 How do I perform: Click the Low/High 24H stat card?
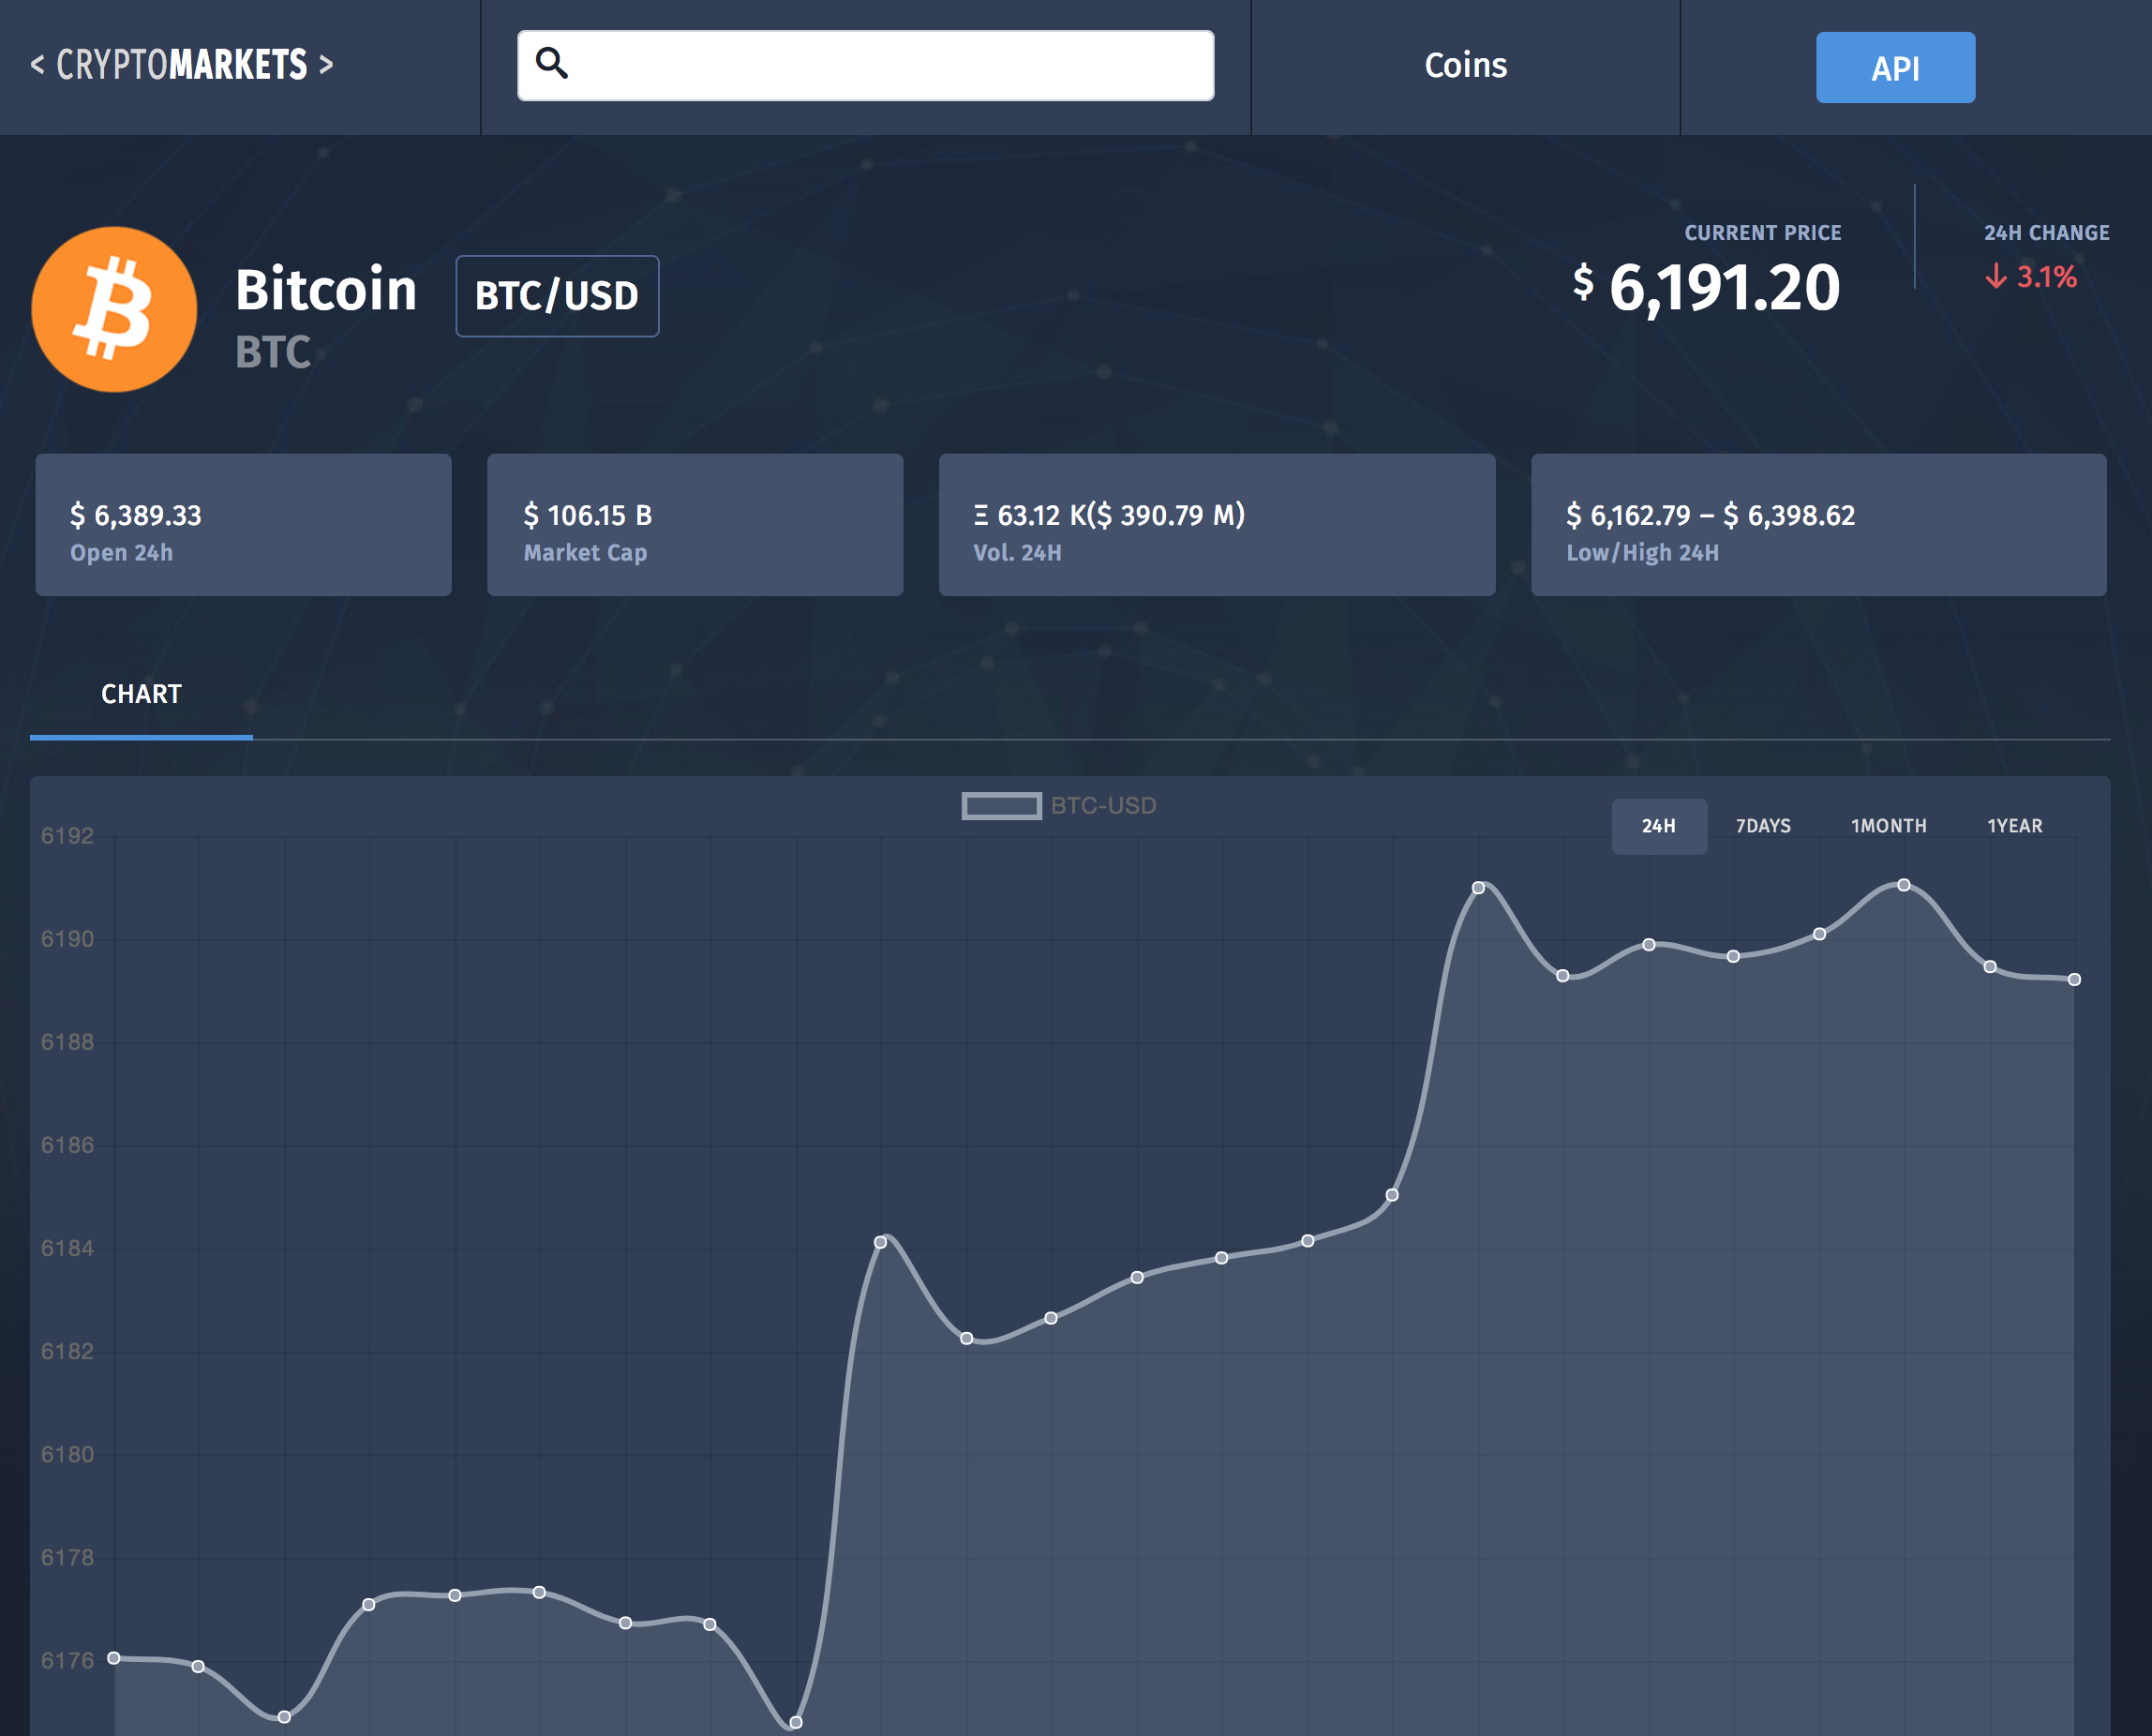pos(1819,525)
